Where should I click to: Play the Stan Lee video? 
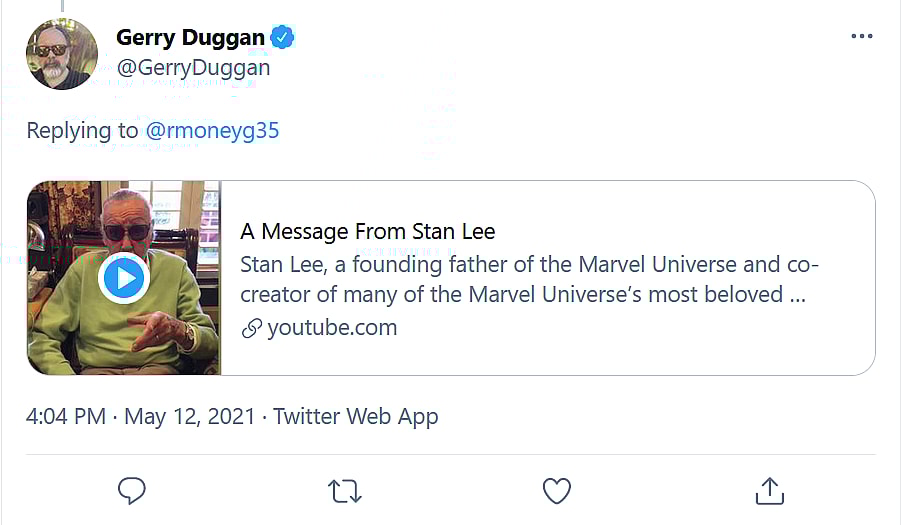(124, 278)
